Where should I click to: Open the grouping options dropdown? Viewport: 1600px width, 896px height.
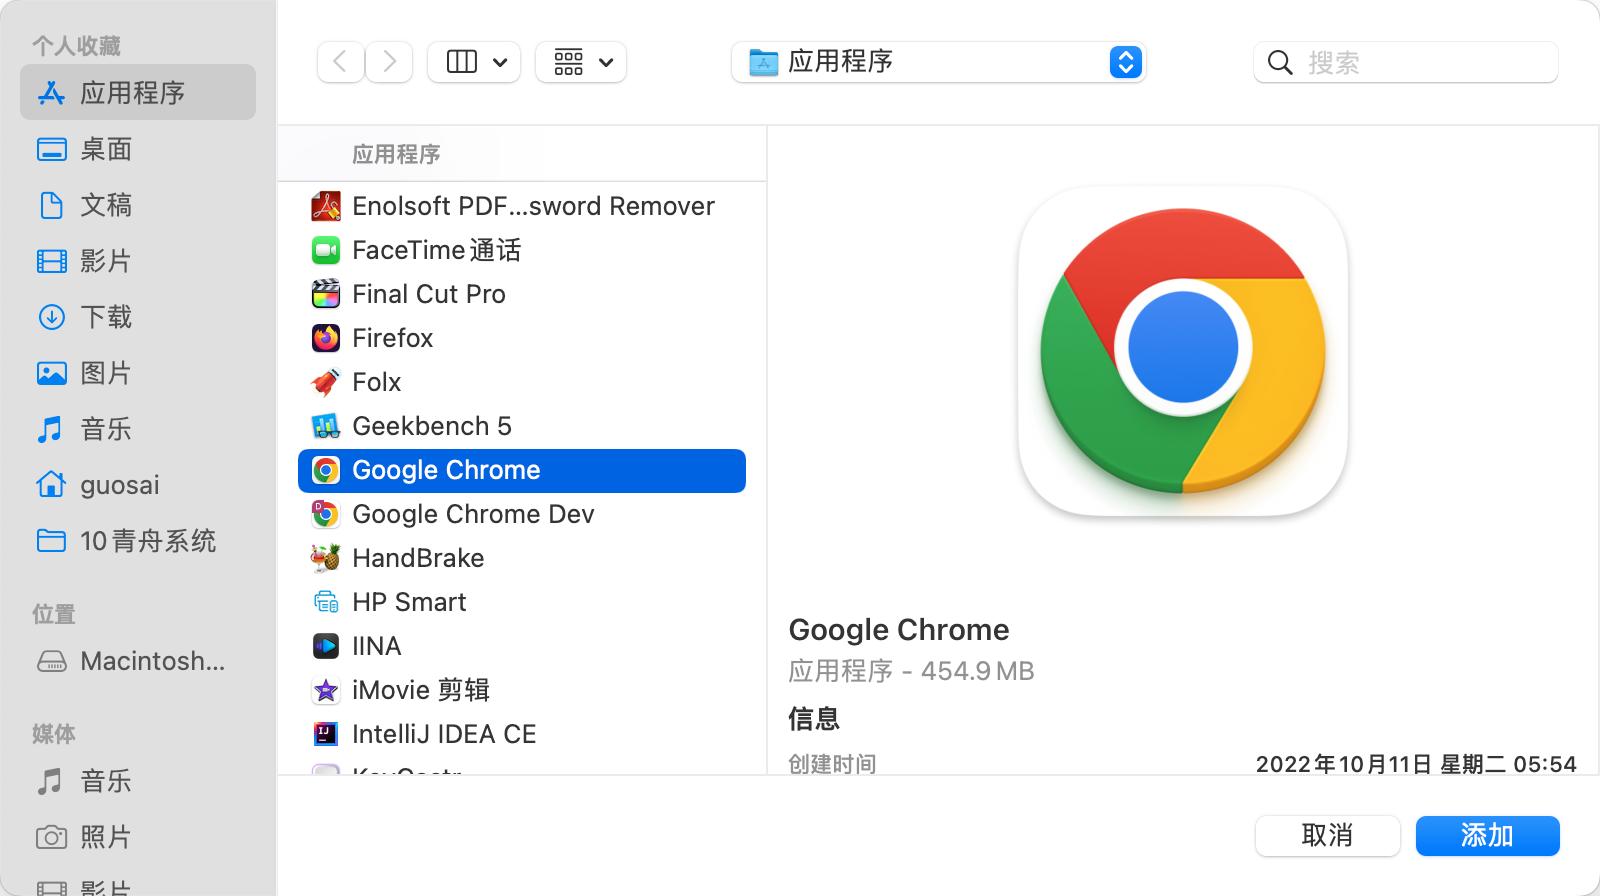point(581,61)
